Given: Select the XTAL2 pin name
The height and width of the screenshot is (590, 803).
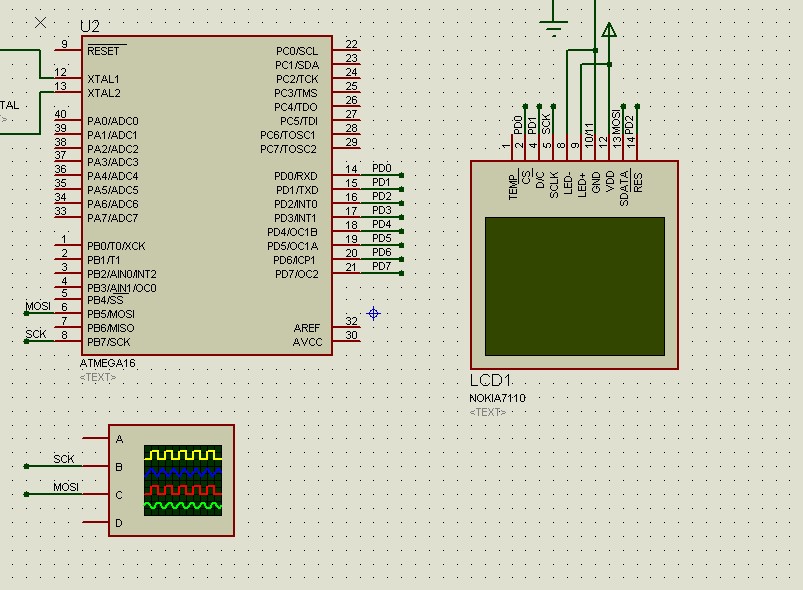Looking at the screenshot, I should tap(103, 93).
